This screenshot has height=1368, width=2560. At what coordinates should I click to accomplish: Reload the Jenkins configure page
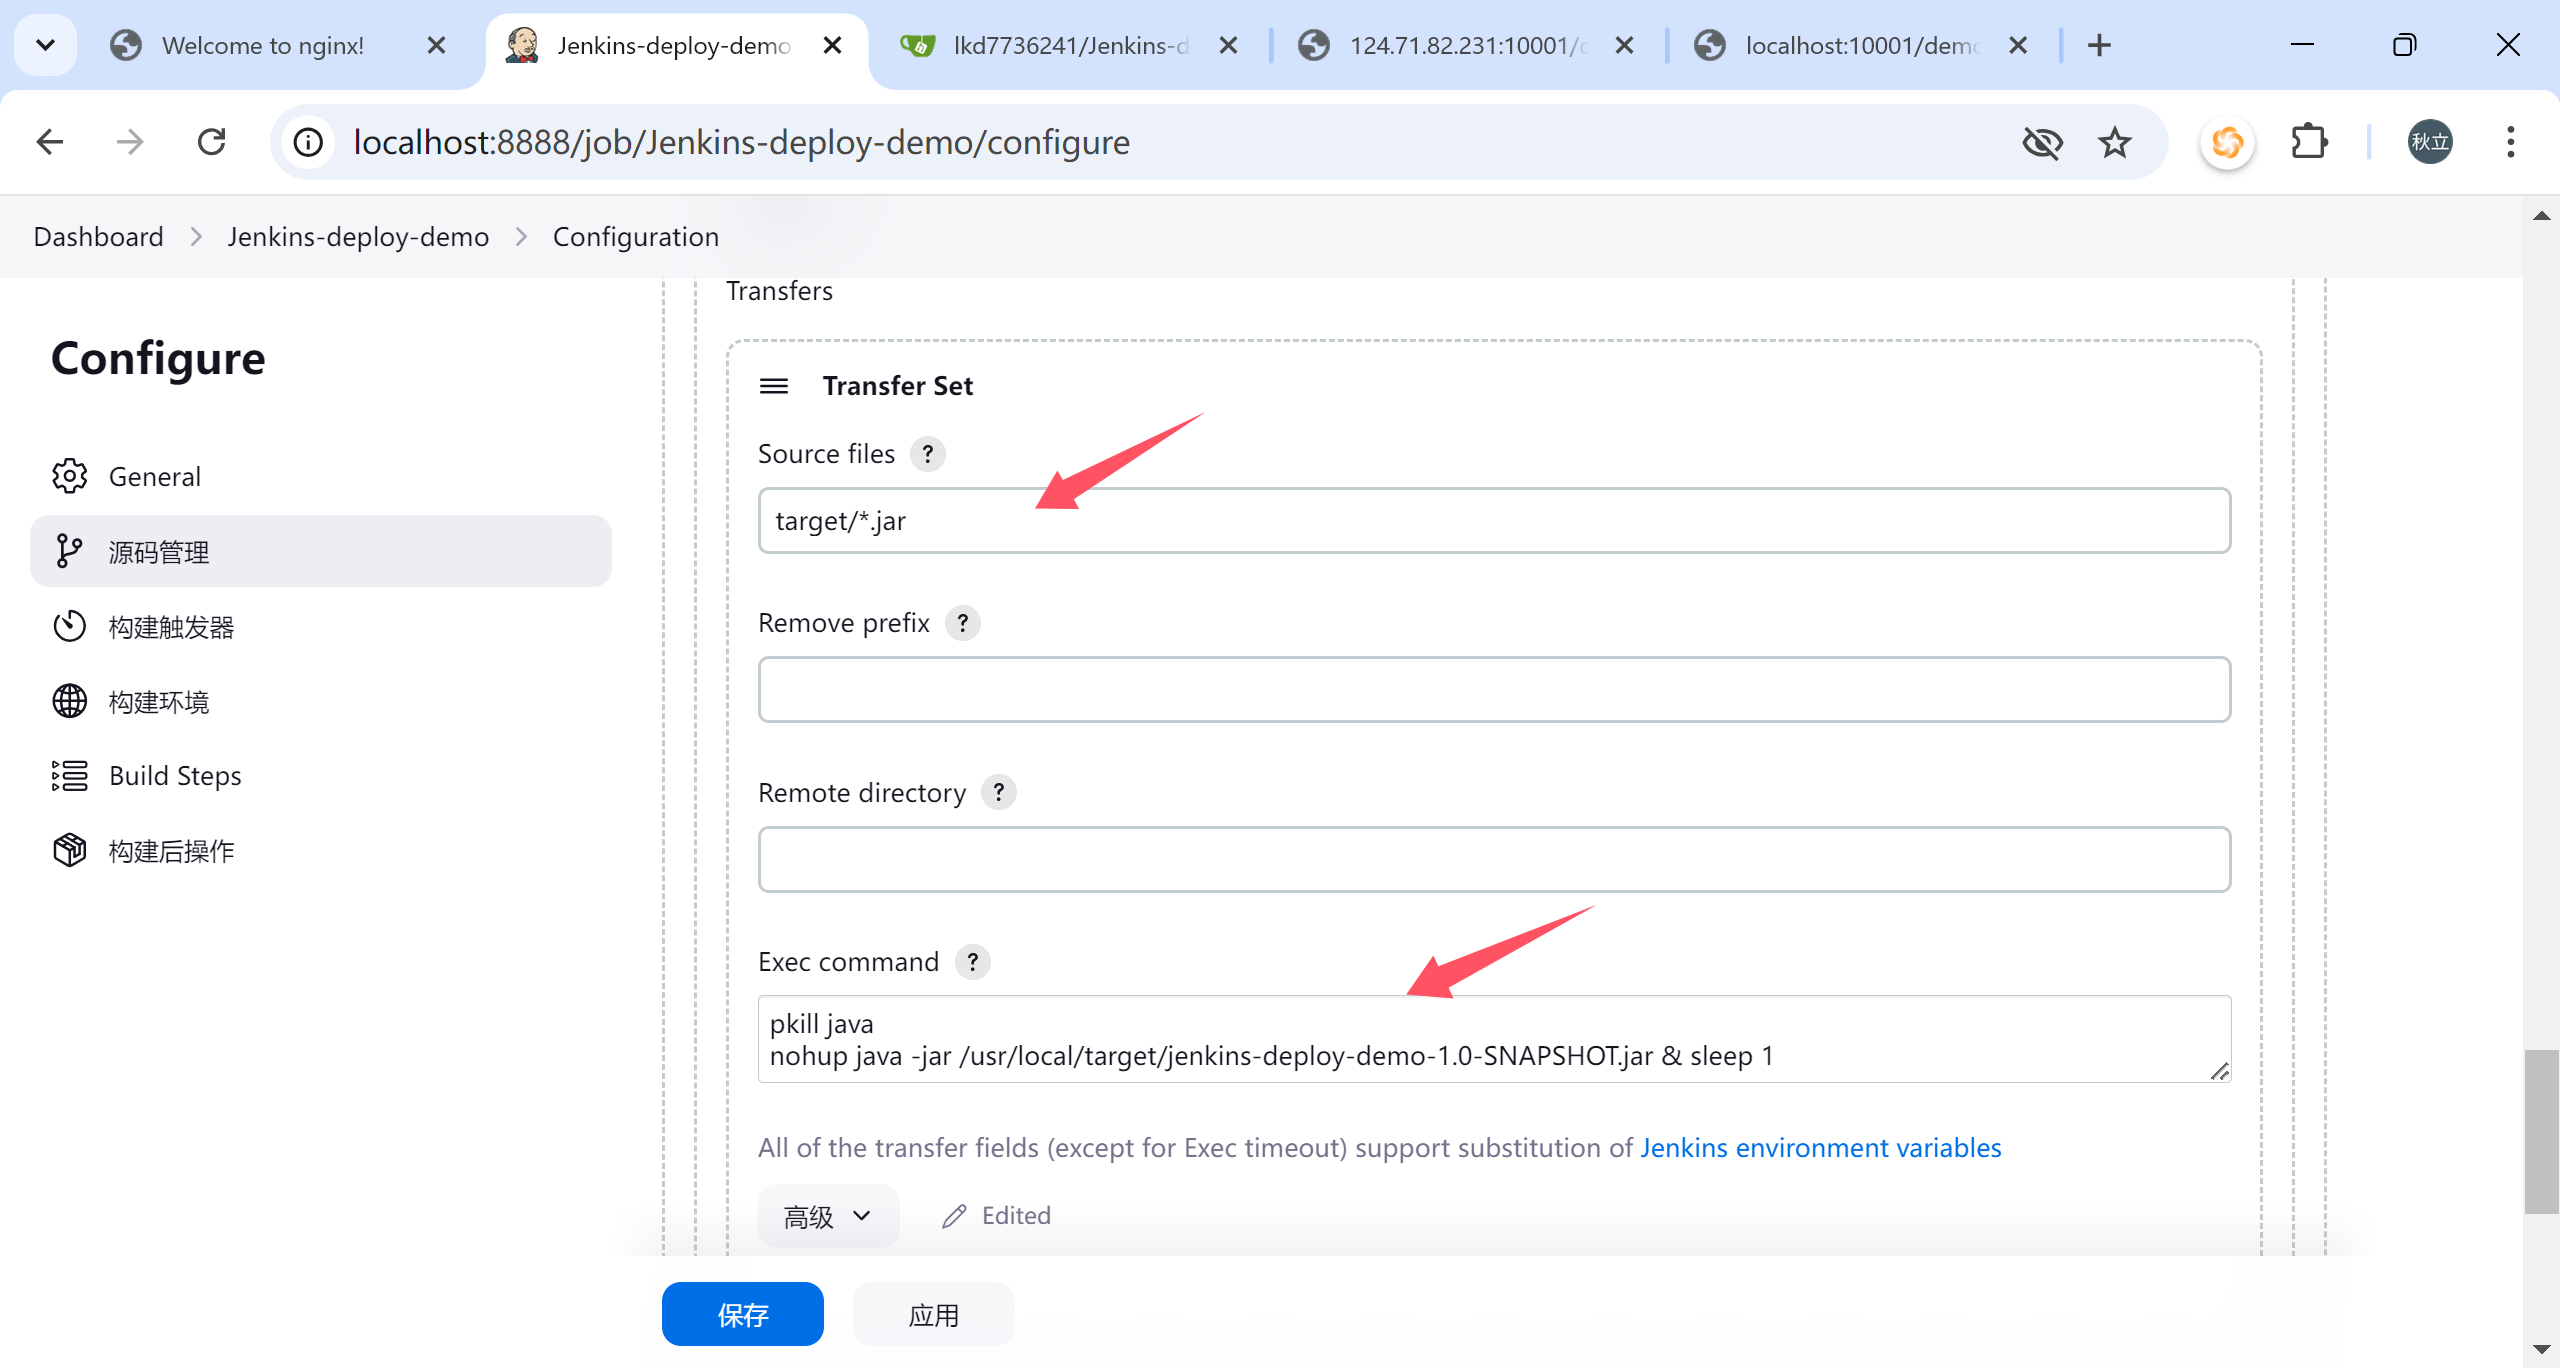pyautogui.click(x=211, y=142)
